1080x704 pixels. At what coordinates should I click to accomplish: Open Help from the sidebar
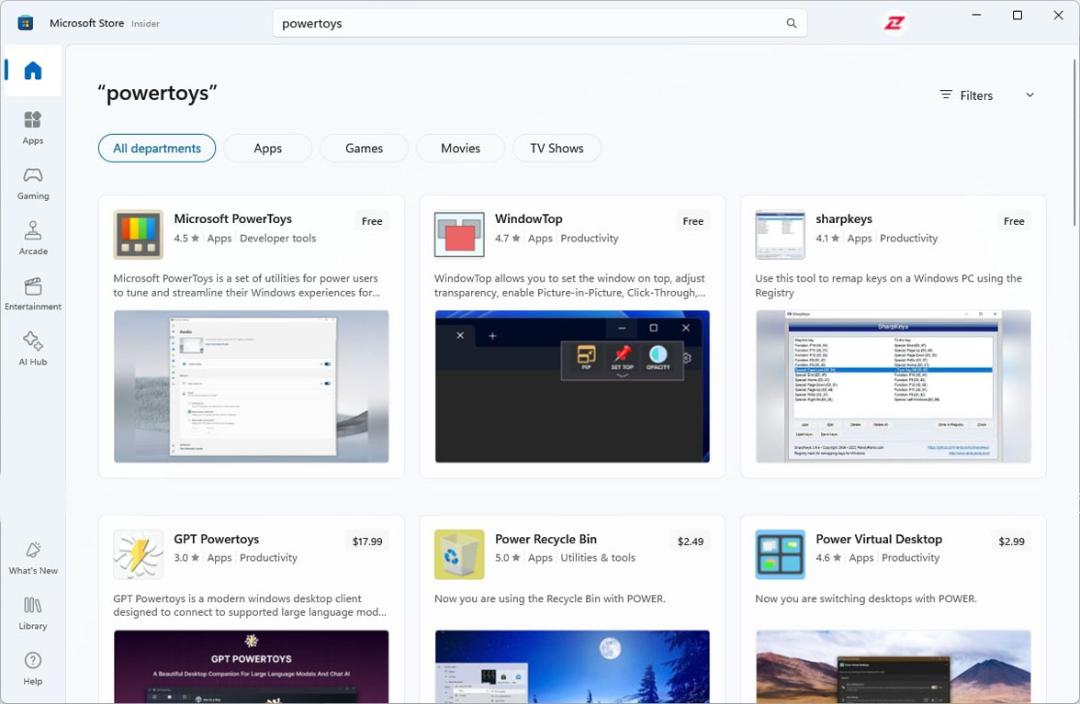click(32, 668)
